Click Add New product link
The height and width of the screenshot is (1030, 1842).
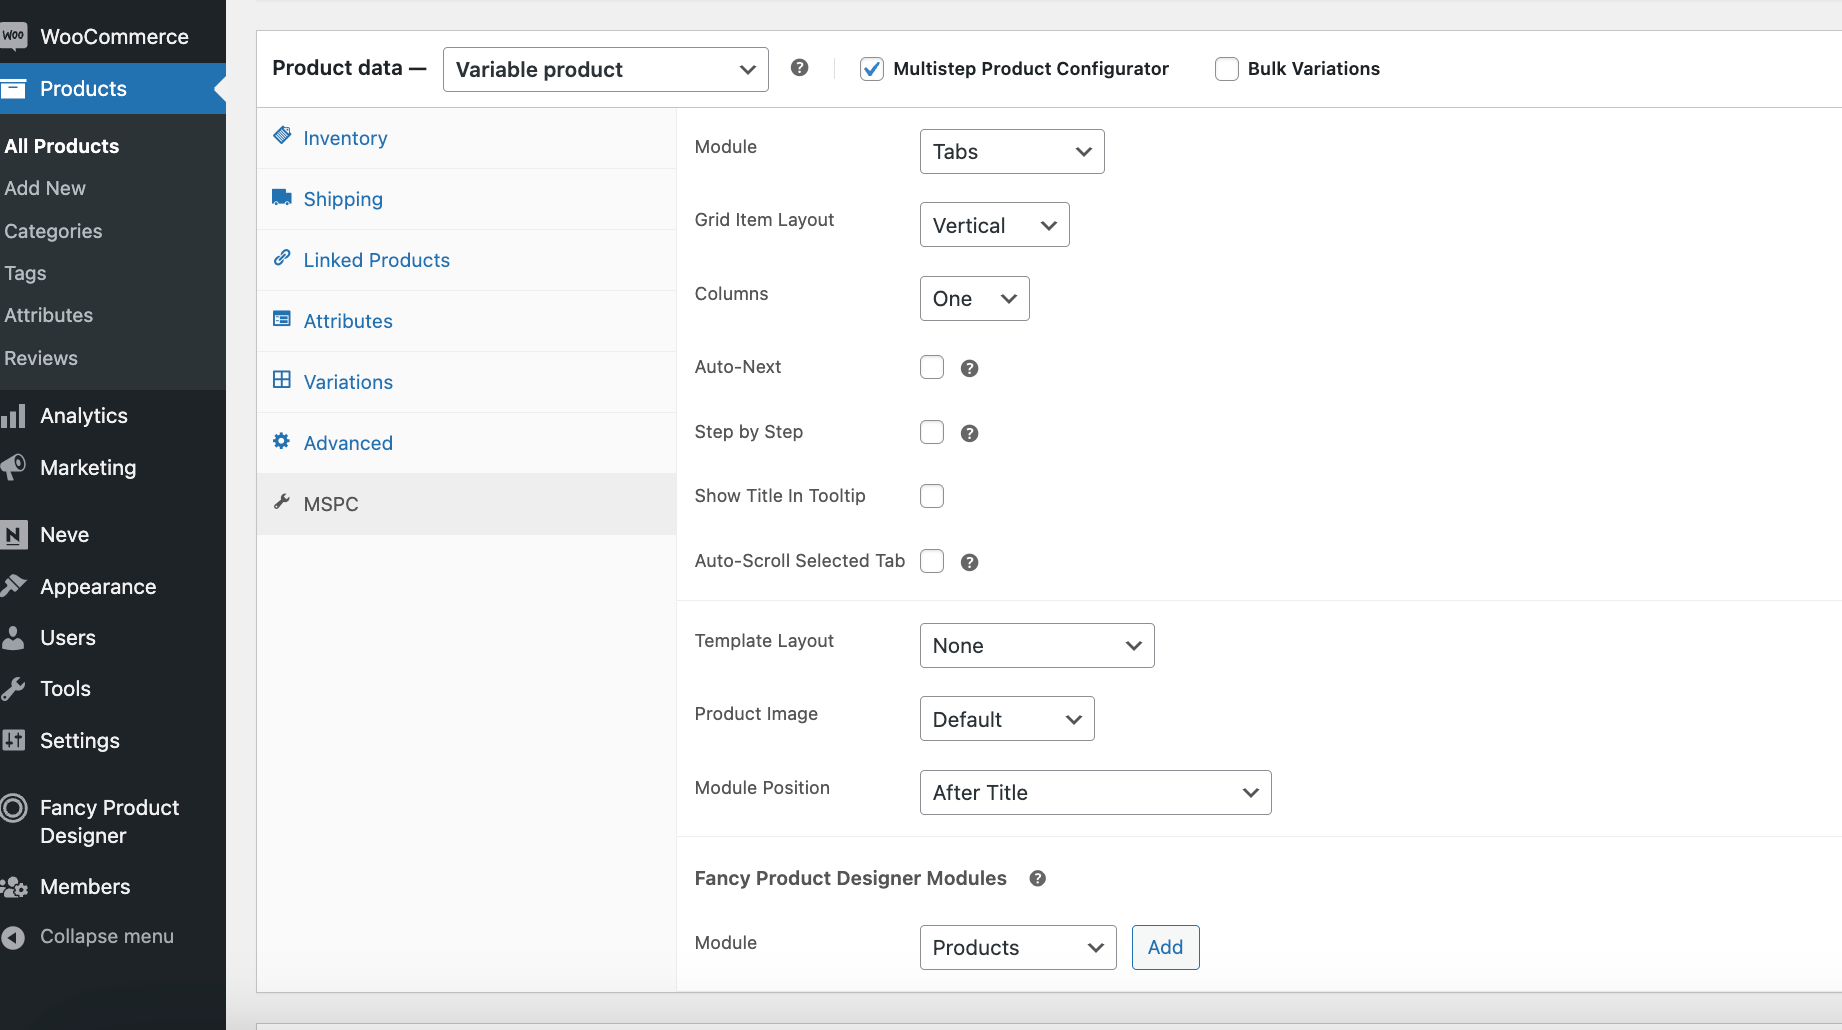pyautogui.click(x=45, y=188)
